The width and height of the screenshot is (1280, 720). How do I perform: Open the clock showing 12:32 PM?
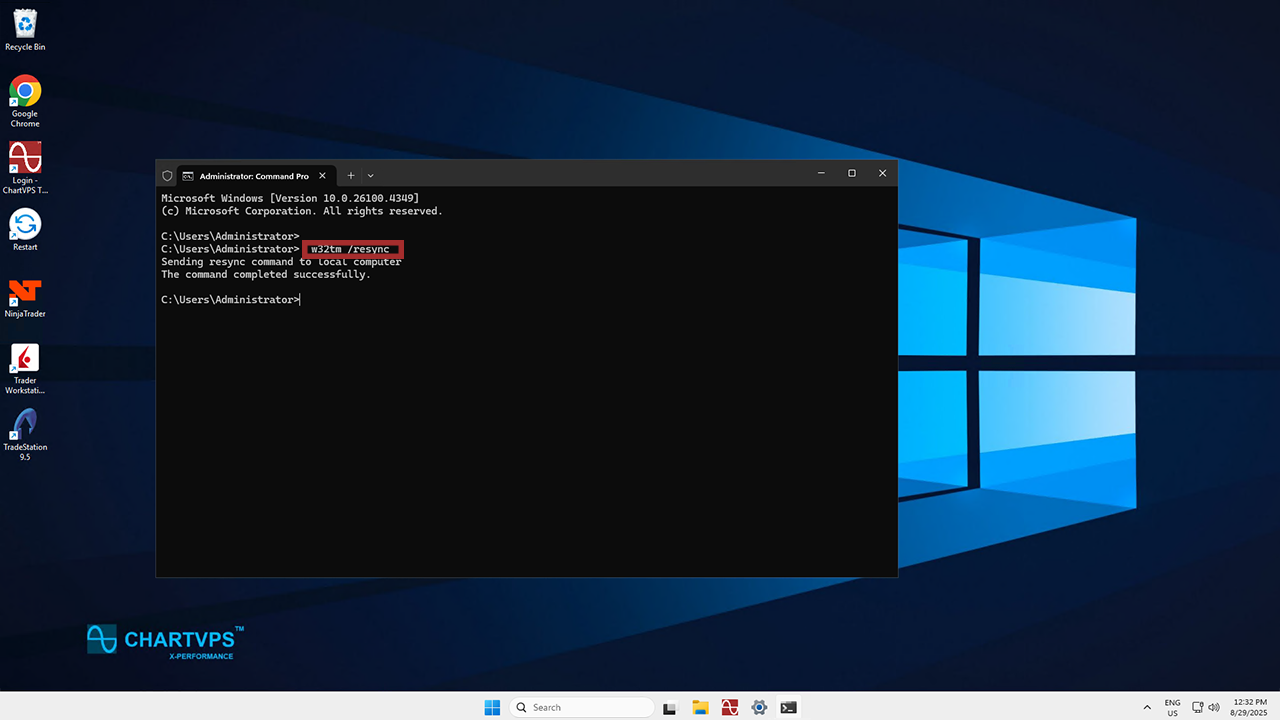tap(1250, 707)
